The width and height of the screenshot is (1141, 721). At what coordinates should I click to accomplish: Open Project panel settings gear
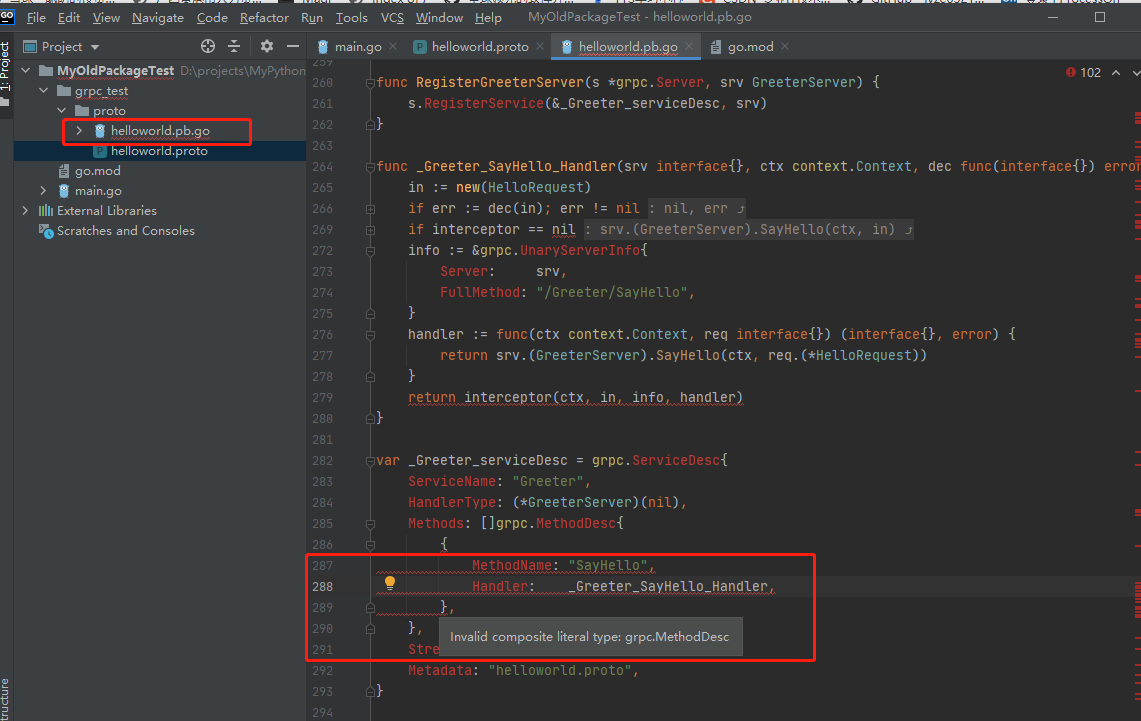point(266,47)
